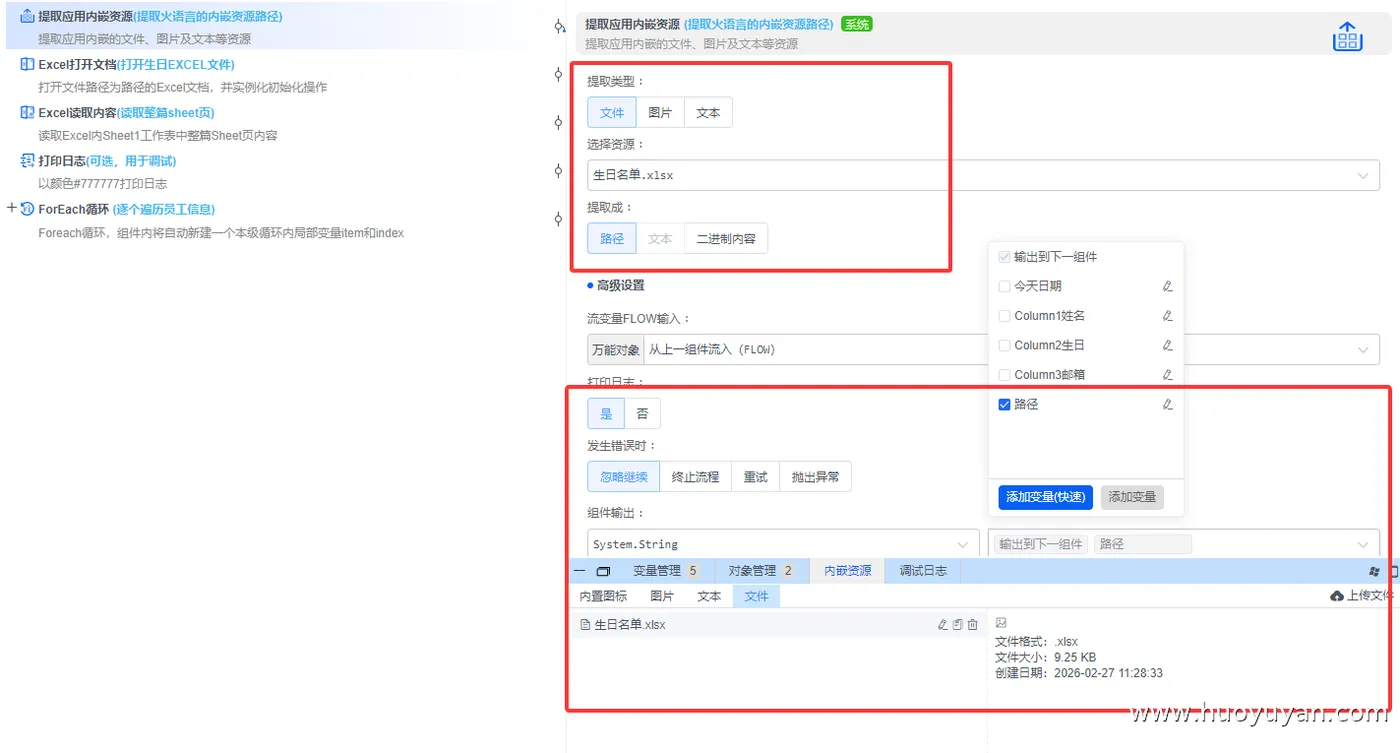This screenshot has height=753, width=1400.
Task: Switch to the 变量管理 tab
Action: [665, 571]
